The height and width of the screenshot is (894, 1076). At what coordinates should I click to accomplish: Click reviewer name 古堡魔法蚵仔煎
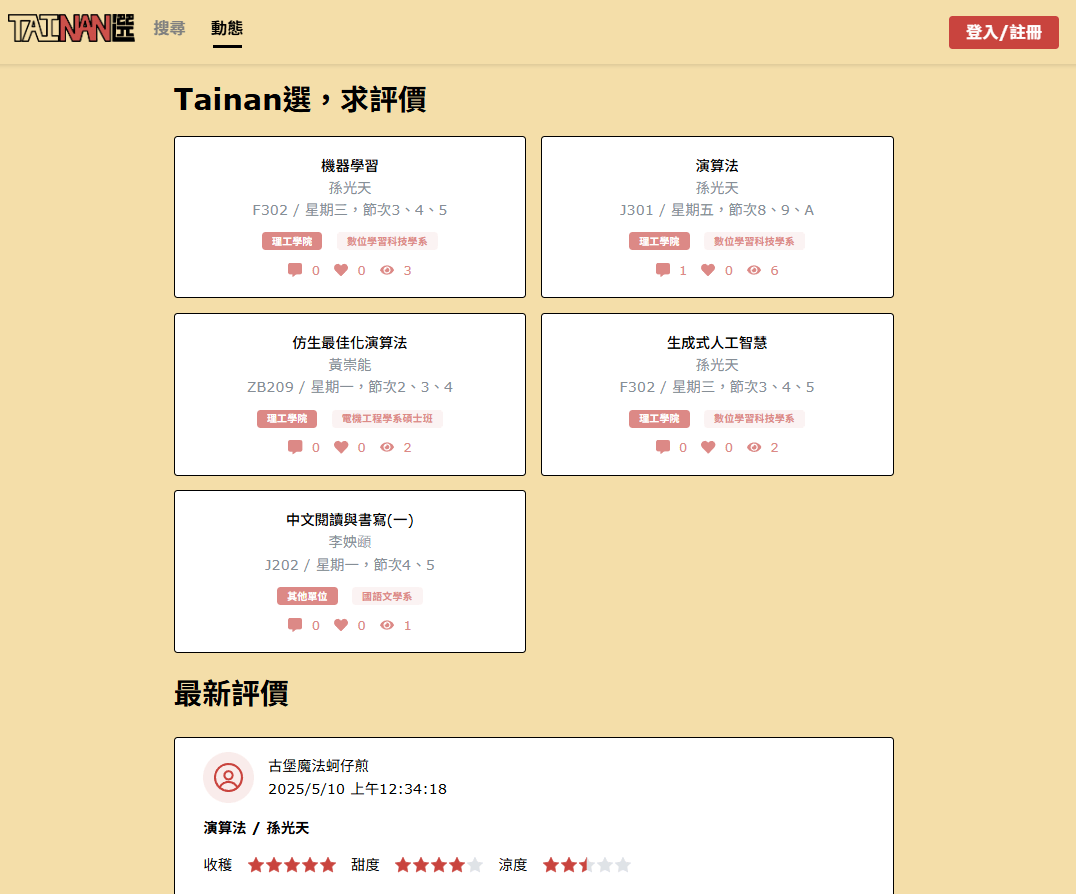coord(318,766)
